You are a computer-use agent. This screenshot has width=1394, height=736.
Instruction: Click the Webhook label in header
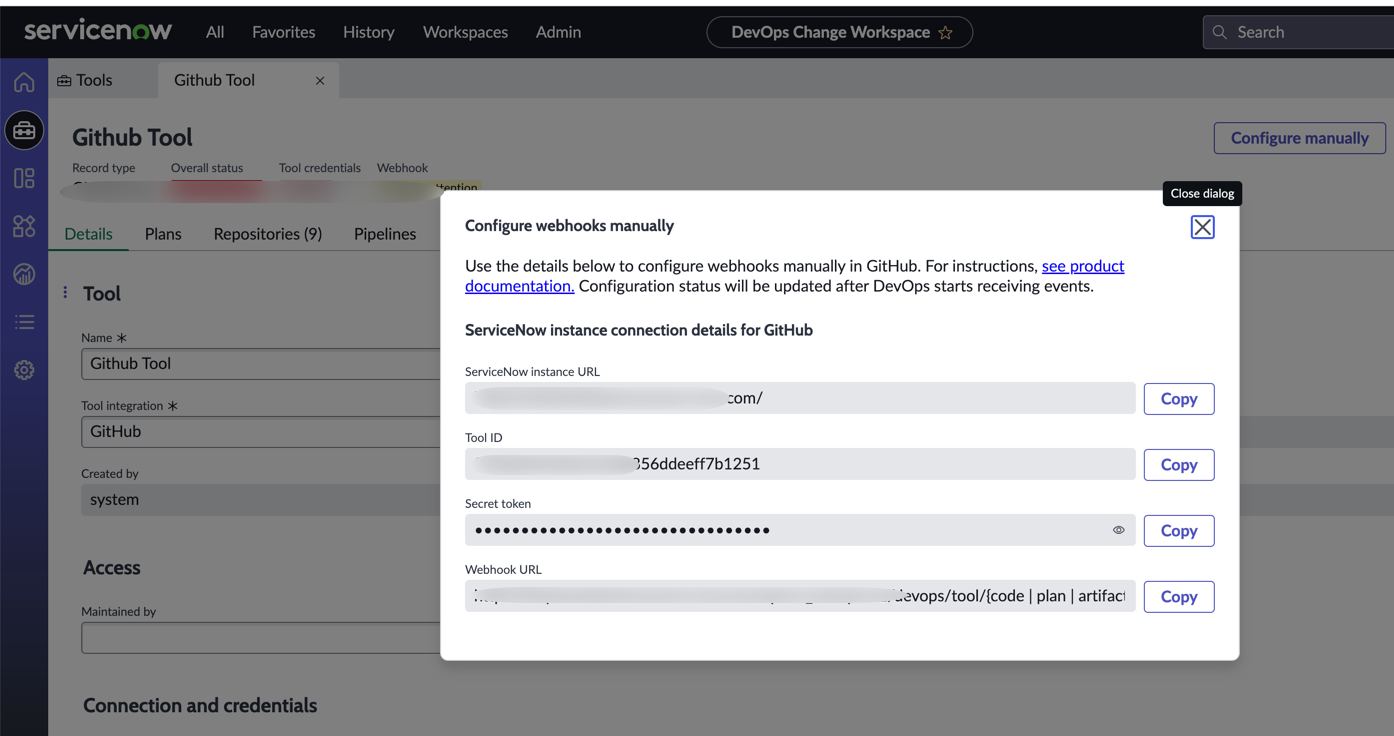click(x=402, y=168)
